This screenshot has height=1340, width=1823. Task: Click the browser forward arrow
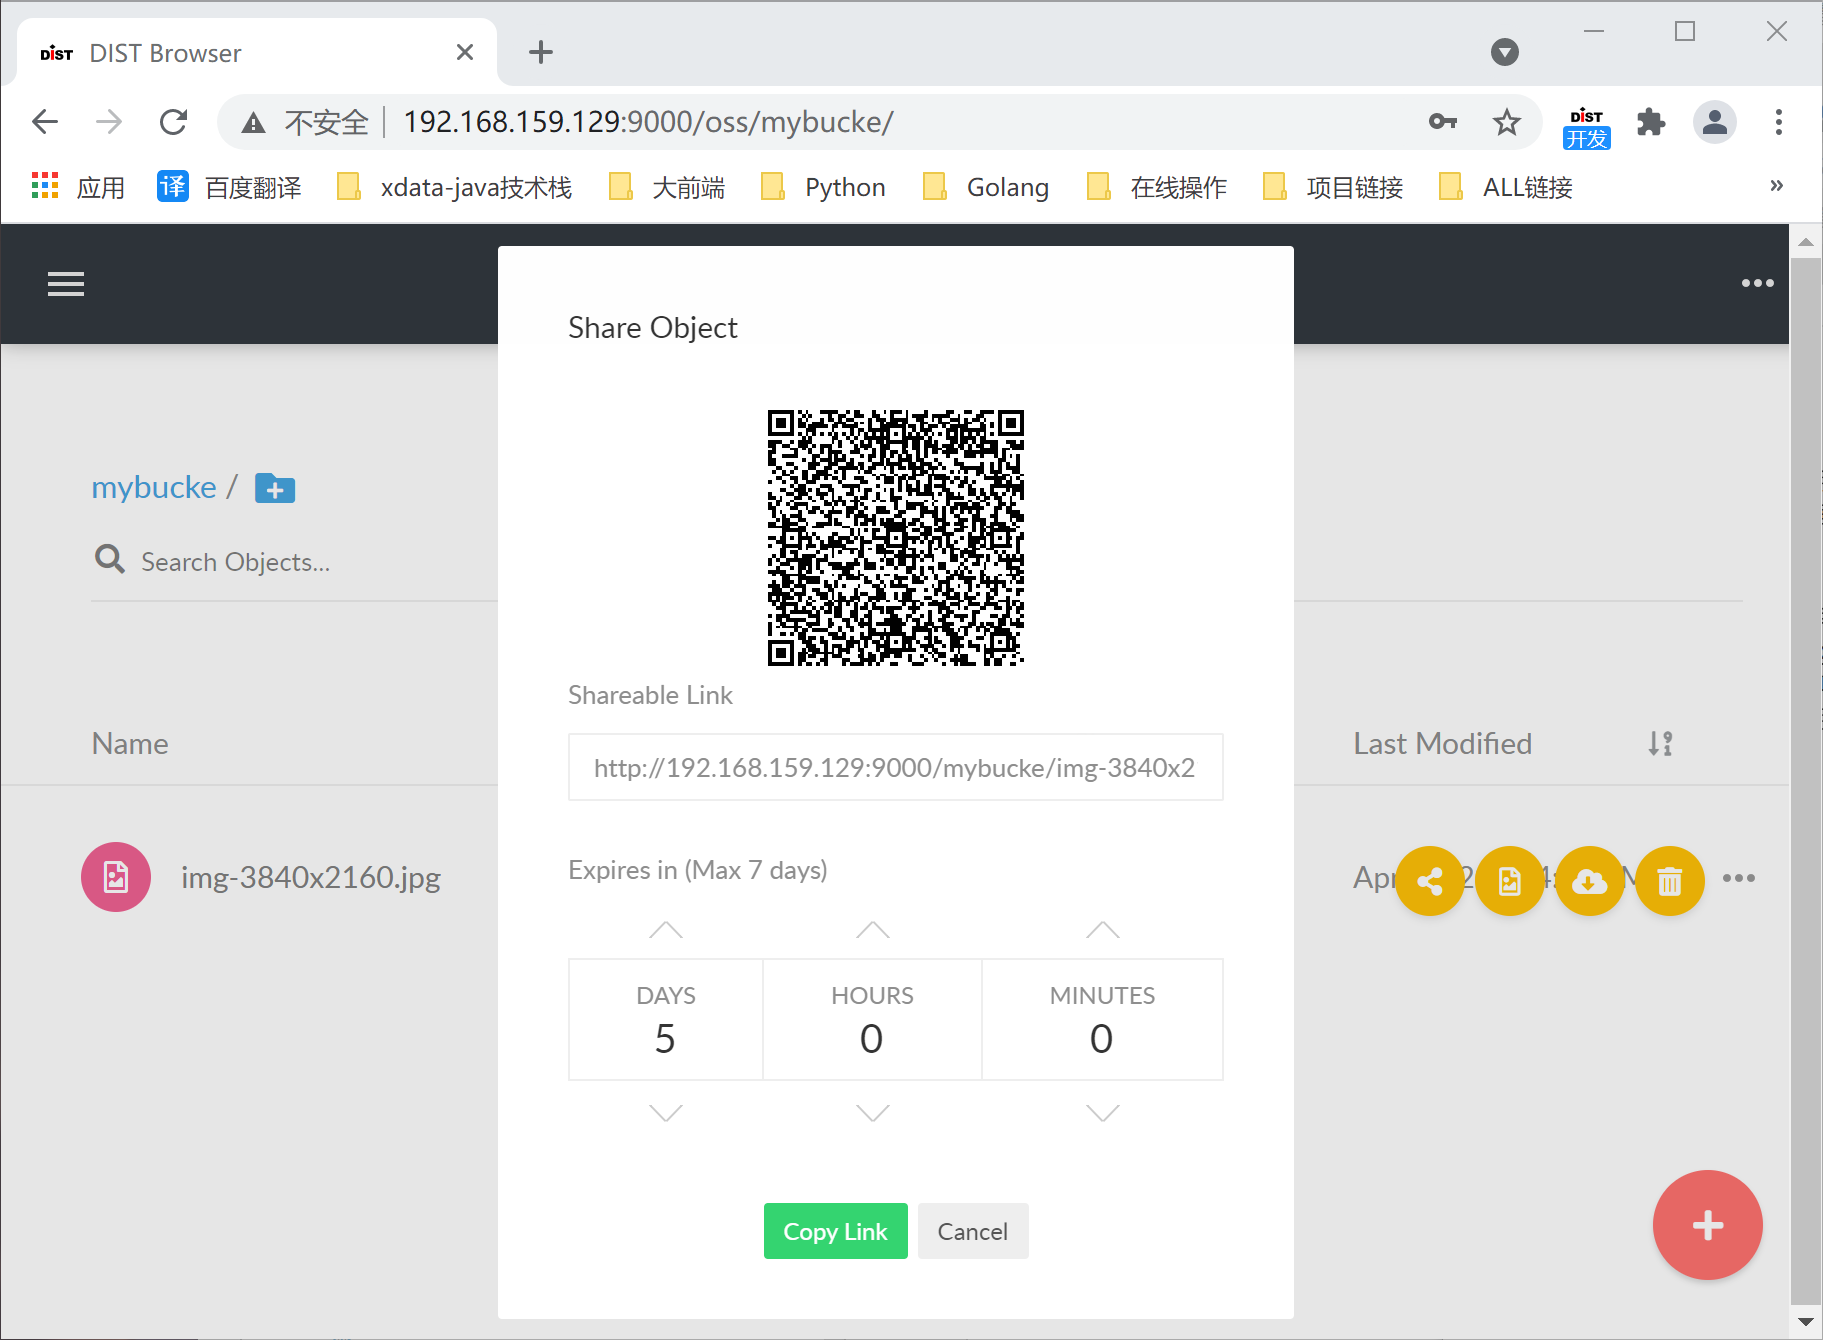click(109, 122)
